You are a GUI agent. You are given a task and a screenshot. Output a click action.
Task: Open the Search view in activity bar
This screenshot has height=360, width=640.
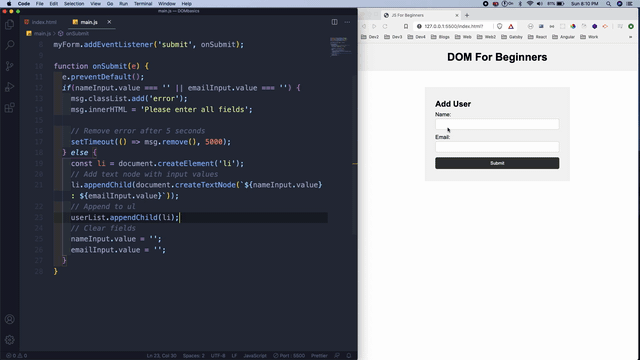(x=9, y=45)
